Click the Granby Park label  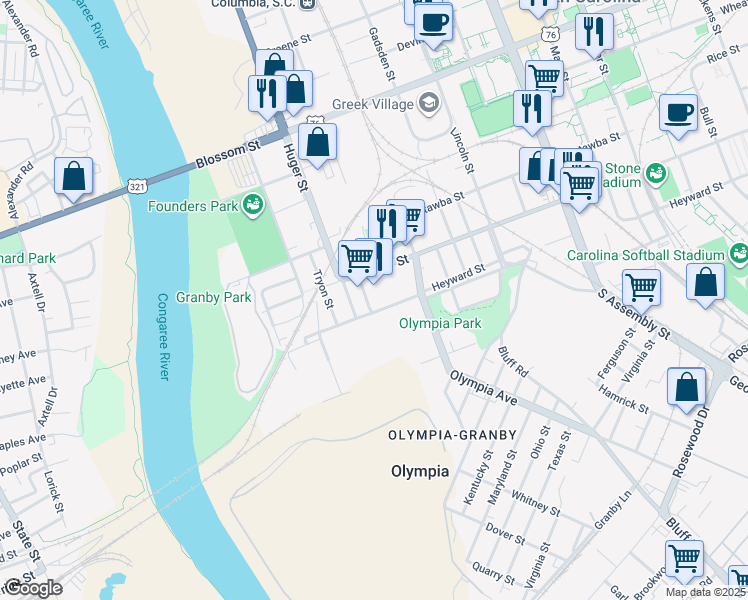(214, 298)
